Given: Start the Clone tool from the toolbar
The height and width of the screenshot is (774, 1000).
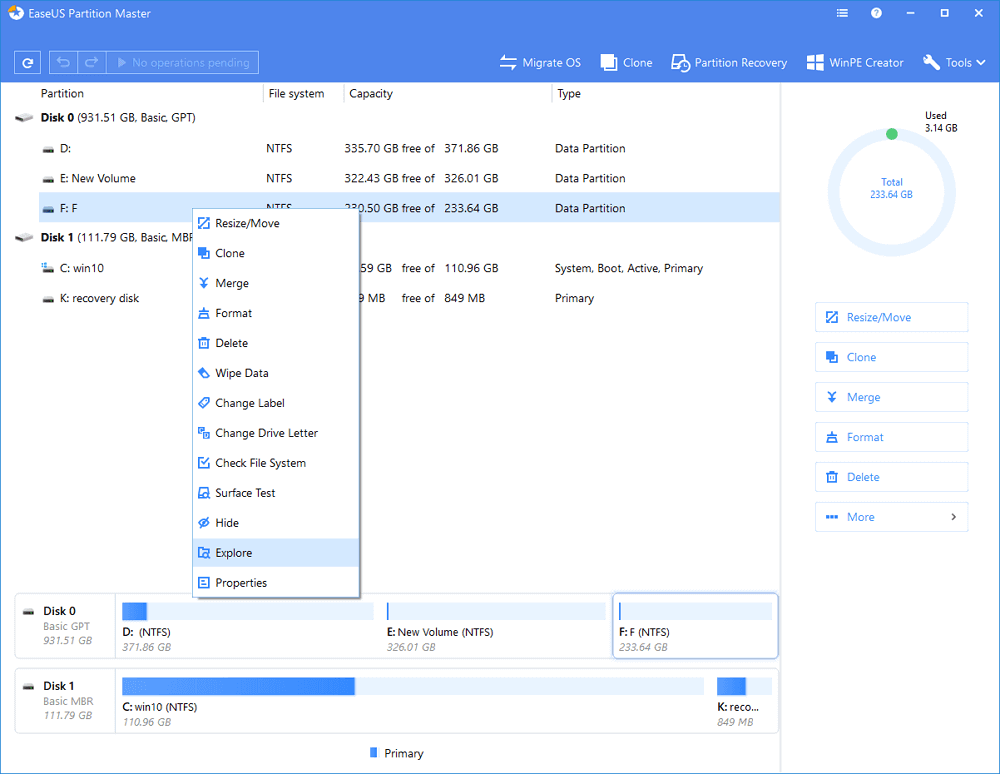Looking at the screenshot, I should click(x=625, y=62).
